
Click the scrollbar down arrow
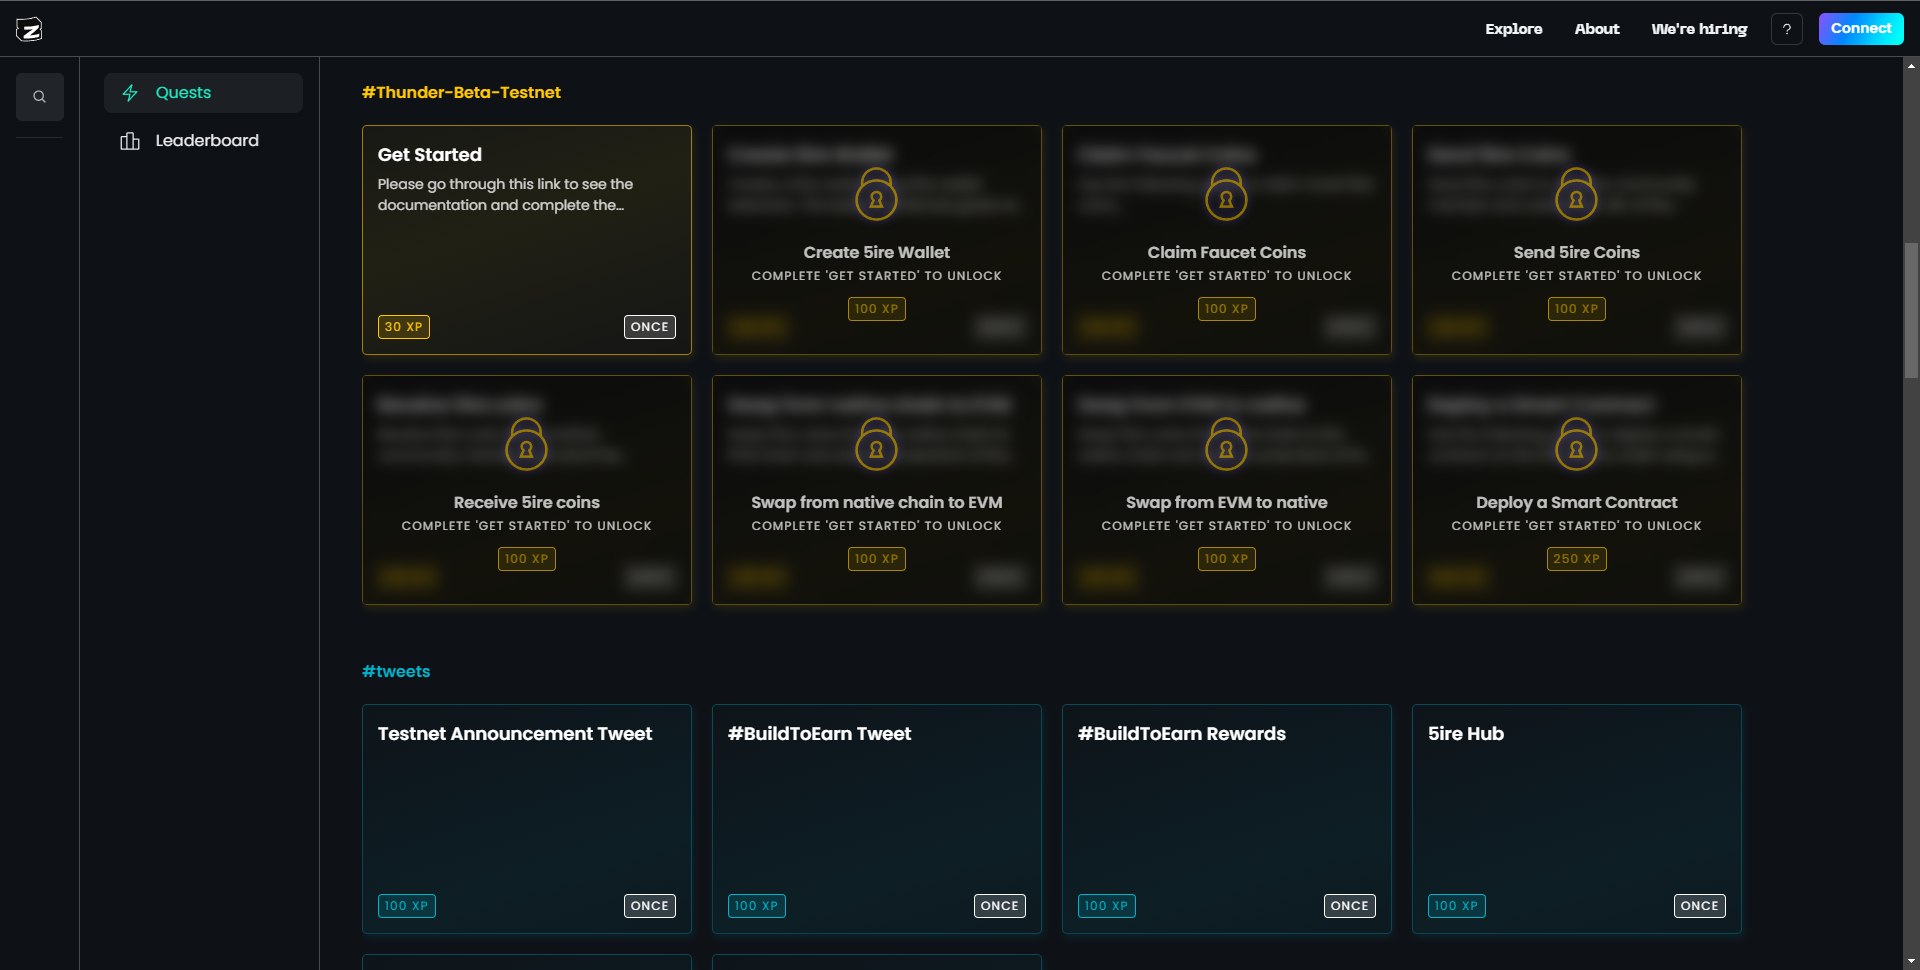click(x=1911, y=961)
